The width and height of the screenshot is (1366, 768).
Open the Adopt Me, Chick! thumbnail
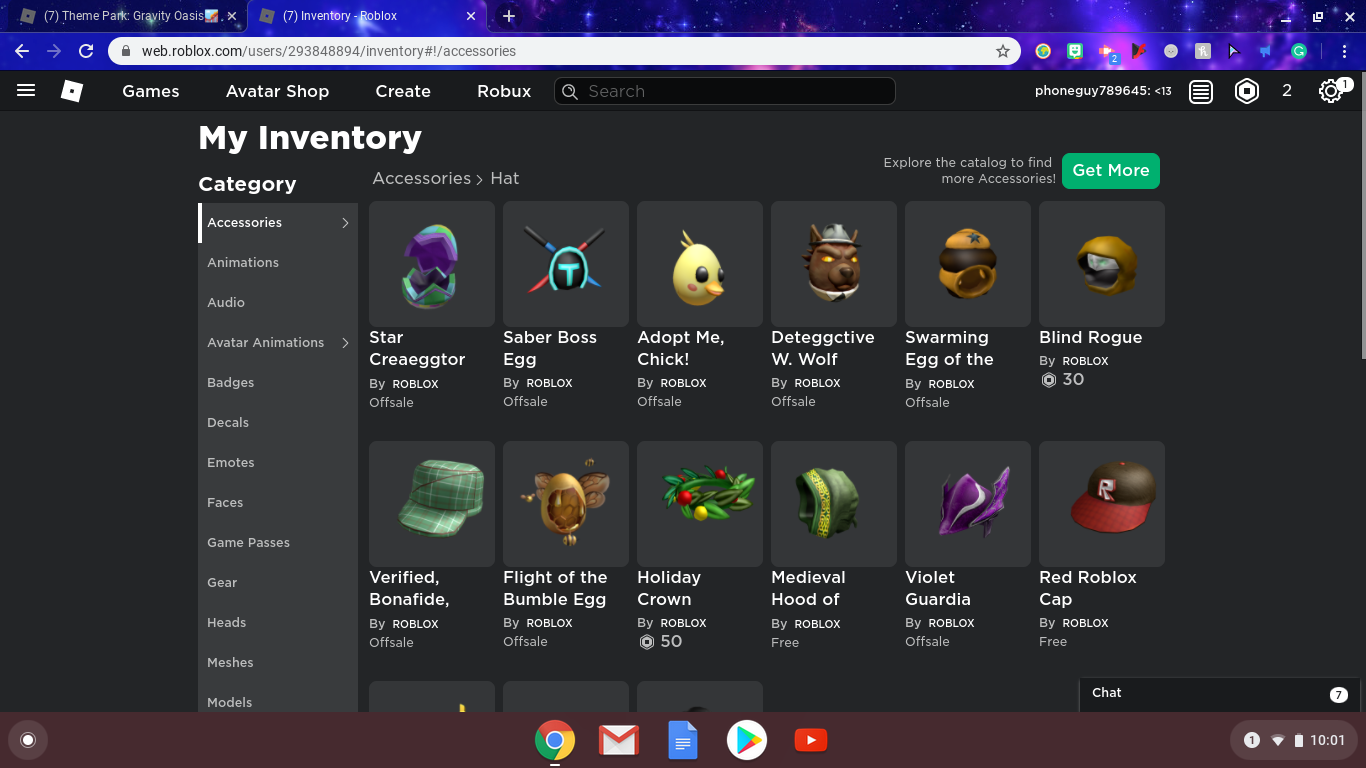point(700,264)
